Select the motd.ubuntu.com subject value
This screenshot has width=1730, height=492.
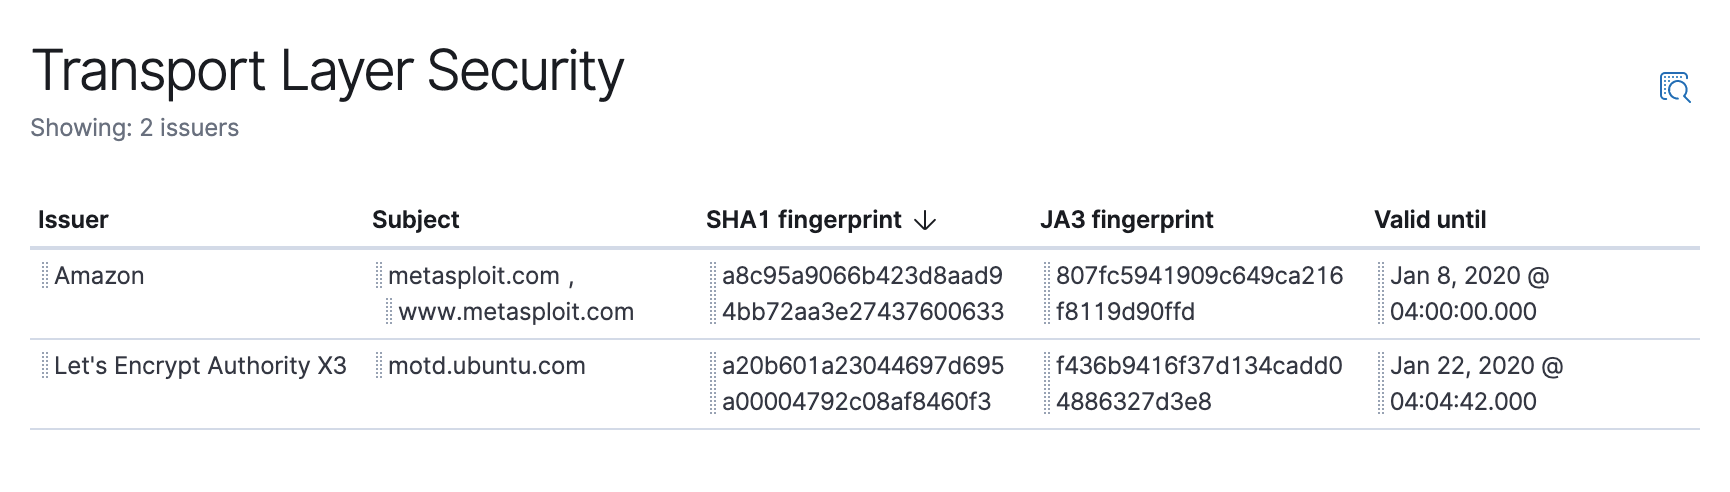click(487, 366)
